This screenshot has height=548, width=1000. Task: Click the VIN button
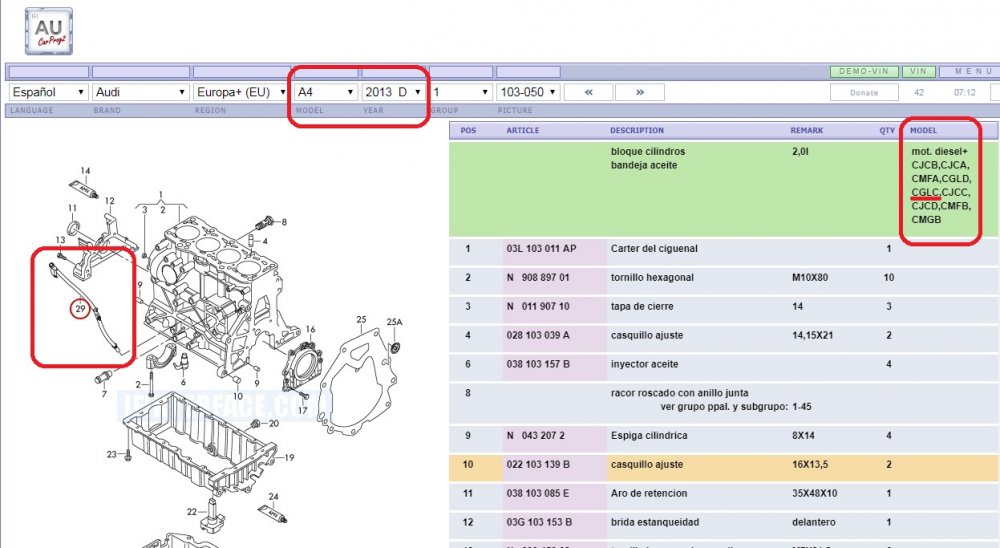[x=917, y=72]
